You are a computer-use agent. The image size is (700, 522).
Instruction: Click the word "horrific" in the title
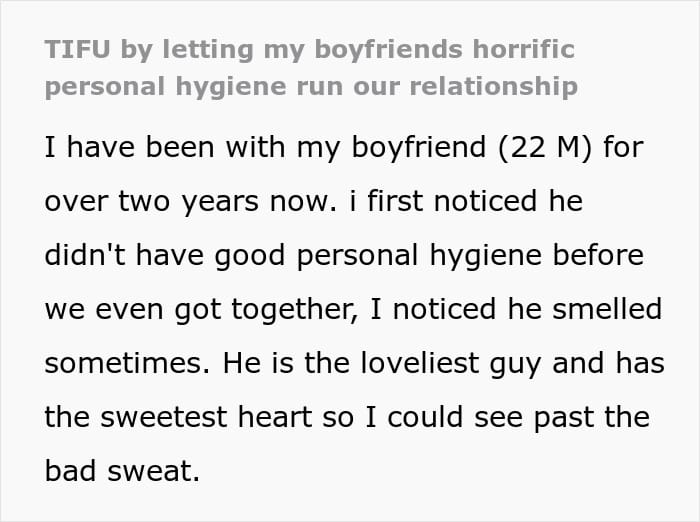[524, 49]
